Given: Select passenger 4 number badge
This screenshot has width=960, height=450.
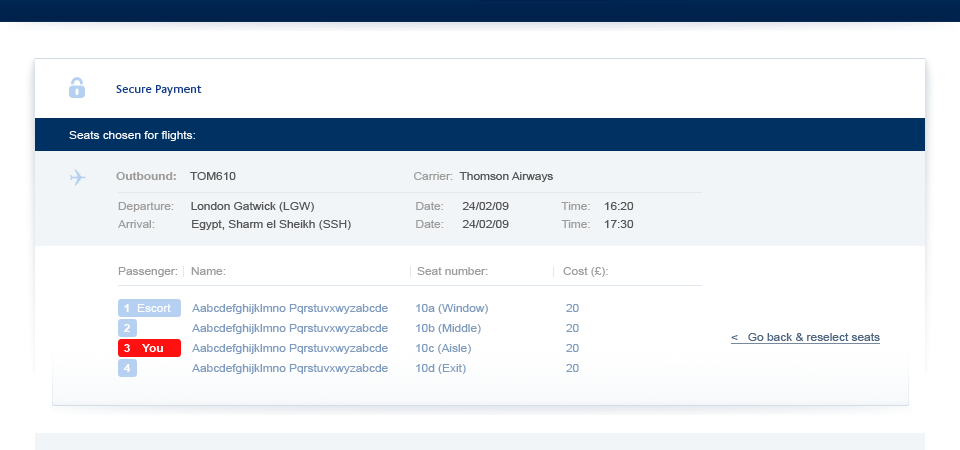Looking at the screenshot, I should (x=127, y=368).
